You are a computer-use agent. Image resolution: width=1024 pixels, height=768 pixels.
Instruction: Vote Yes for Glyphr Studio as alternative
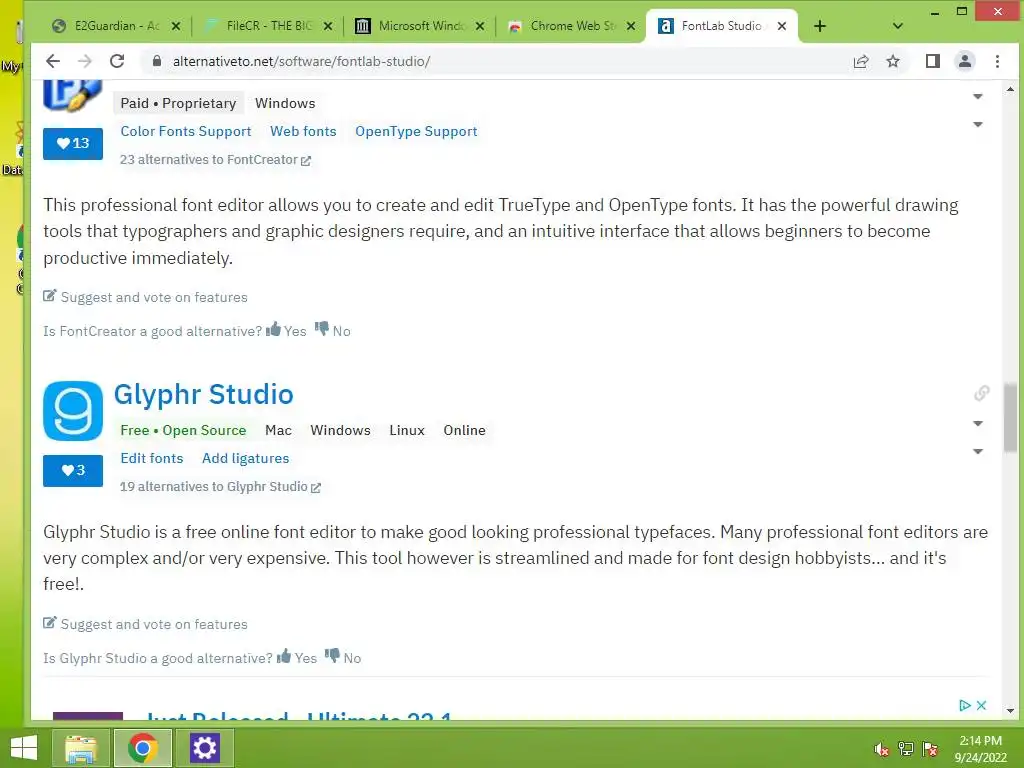pos(297,658)
